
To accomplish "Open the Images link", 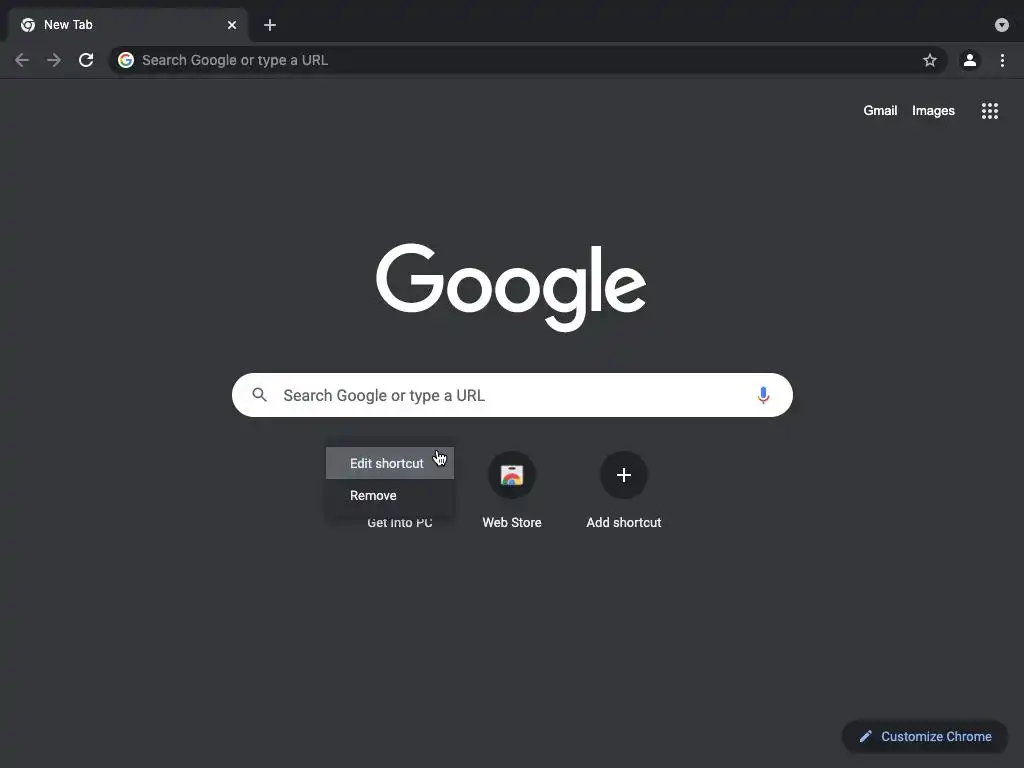I will click(933, 110).
